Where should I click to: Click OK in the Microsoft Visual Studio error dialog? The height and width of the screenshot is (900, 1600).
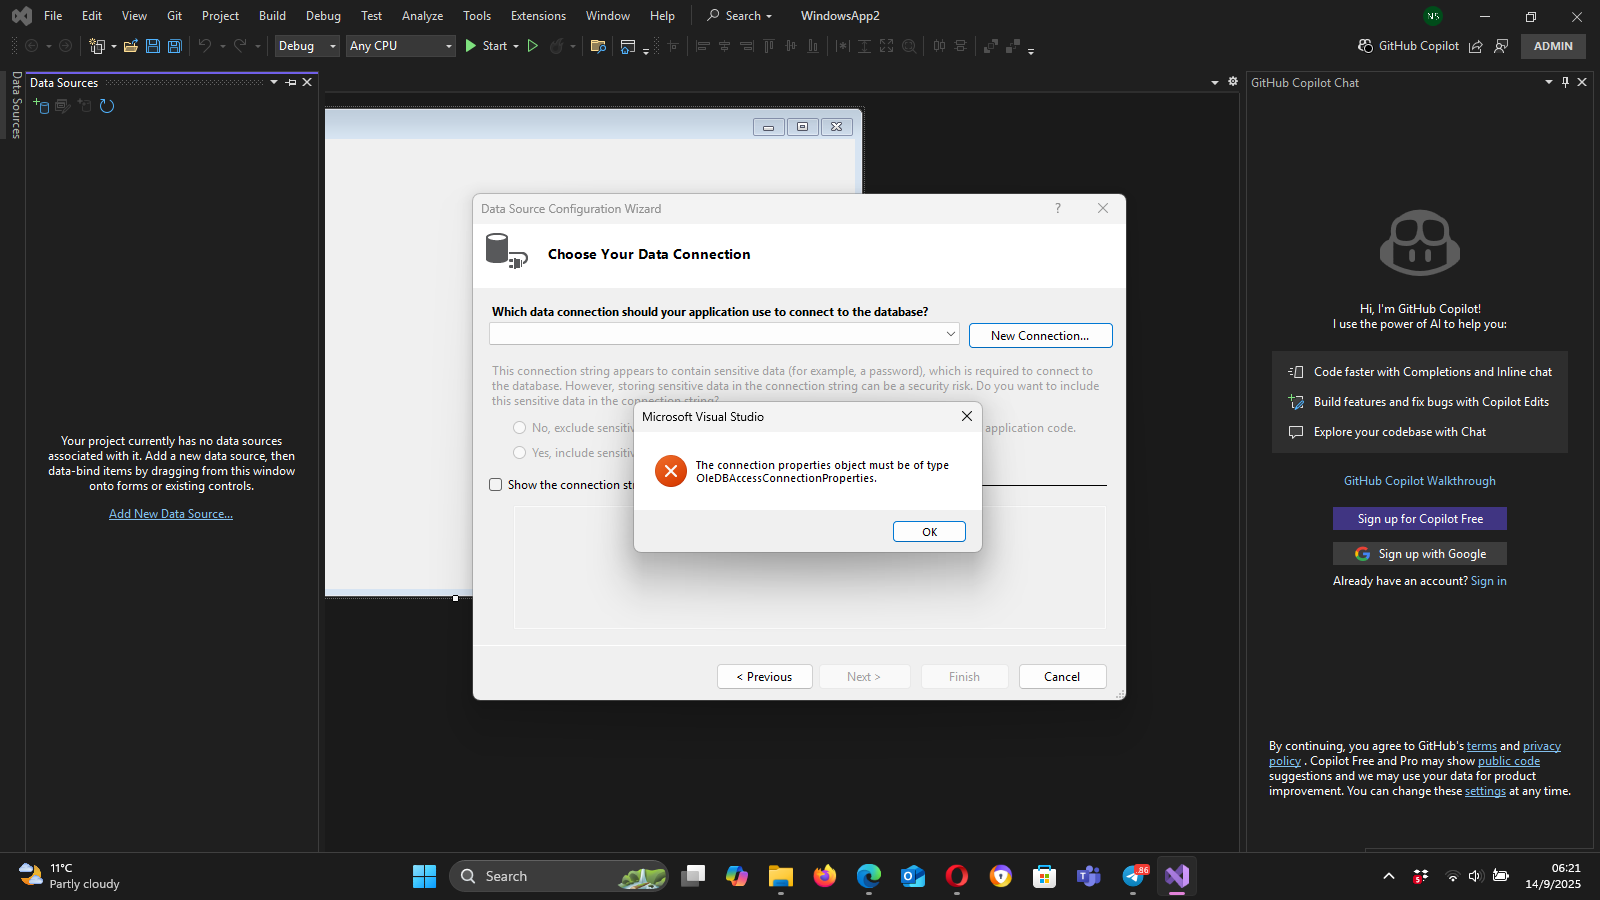929,532
